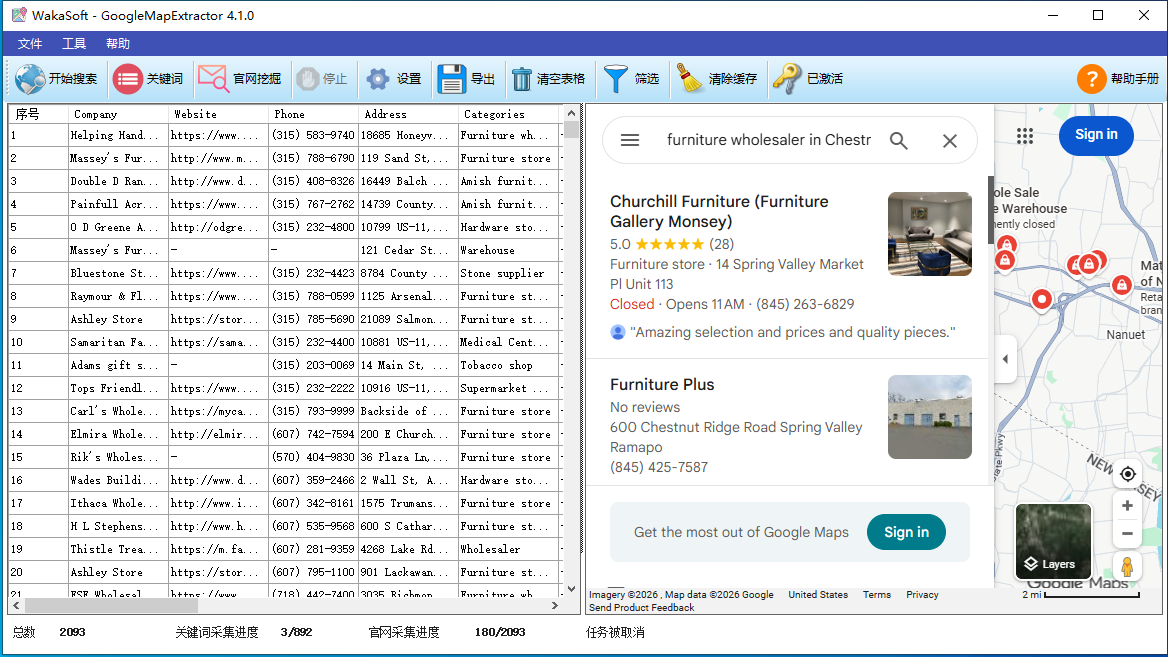Click the Clear Cache broom icon
The image size is (1168, 657).
tap(690, 79)
